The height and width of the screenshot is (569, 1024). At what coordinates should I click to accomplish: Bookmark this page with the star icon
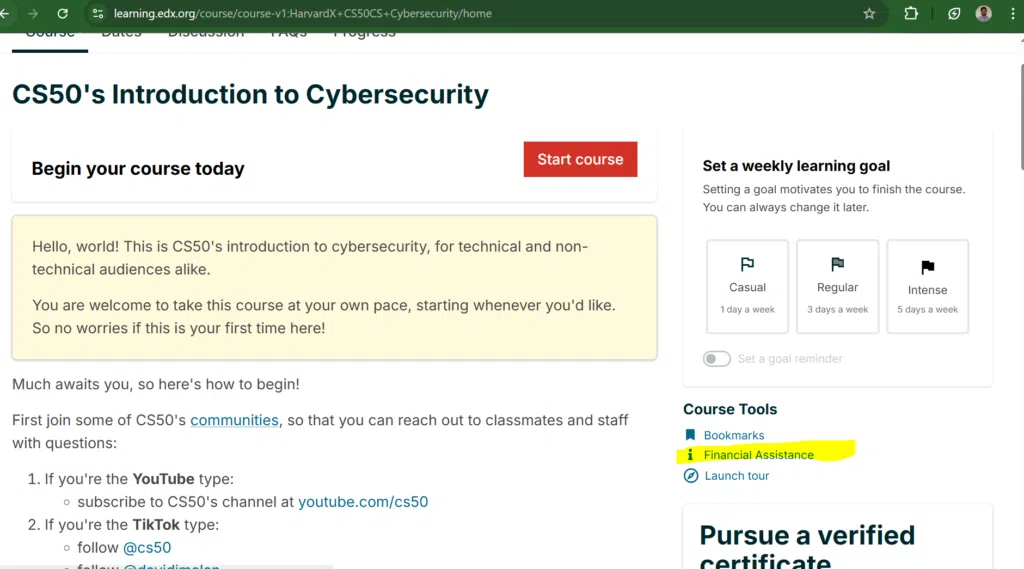coord(869,13)
